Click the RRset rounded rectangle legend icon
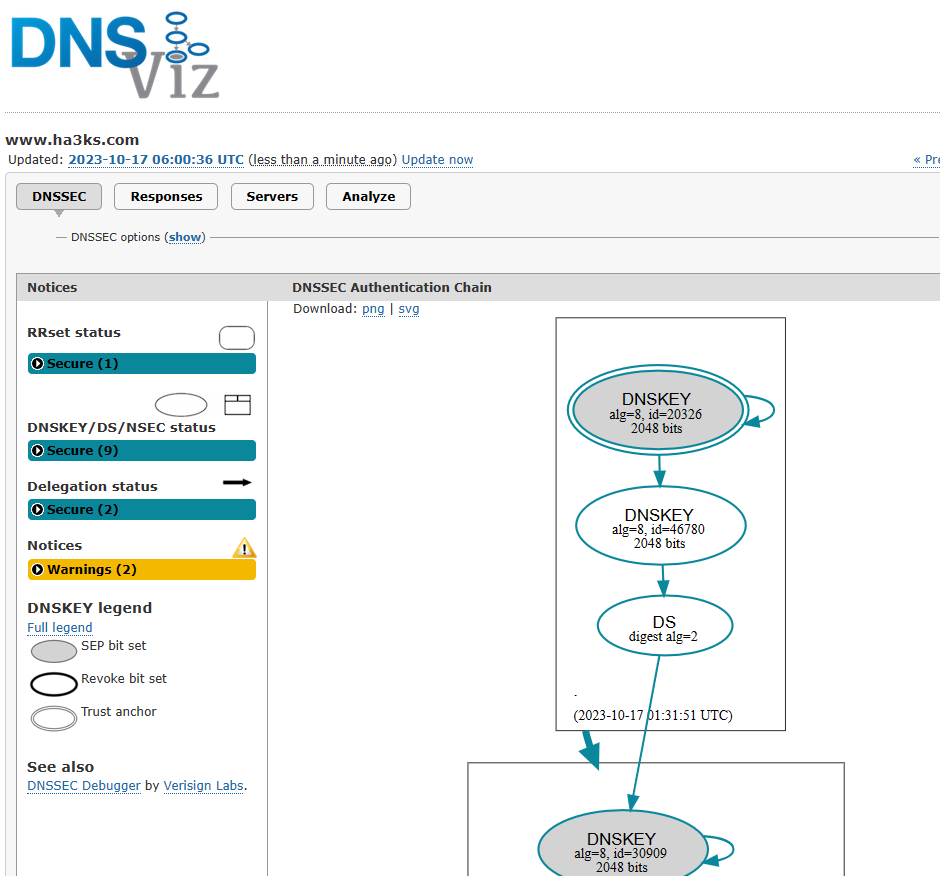The image size is (940, 876). pos(237,338)
